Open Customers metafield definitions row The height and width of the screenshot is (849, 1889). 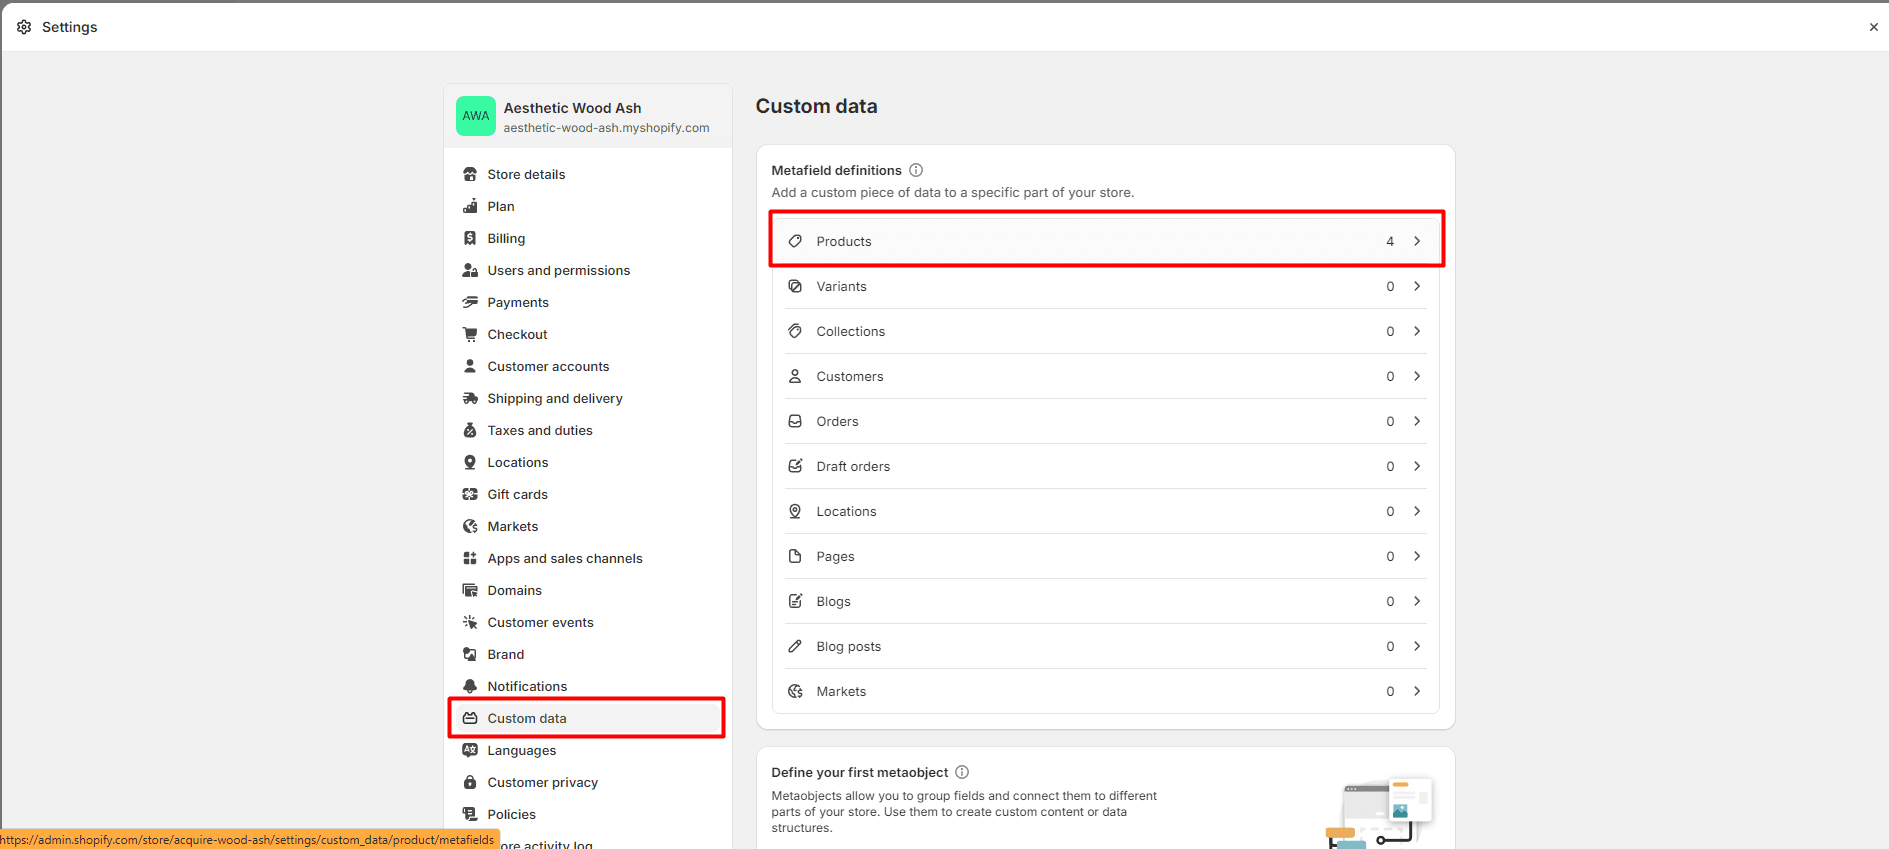[x=1105, y=376]
